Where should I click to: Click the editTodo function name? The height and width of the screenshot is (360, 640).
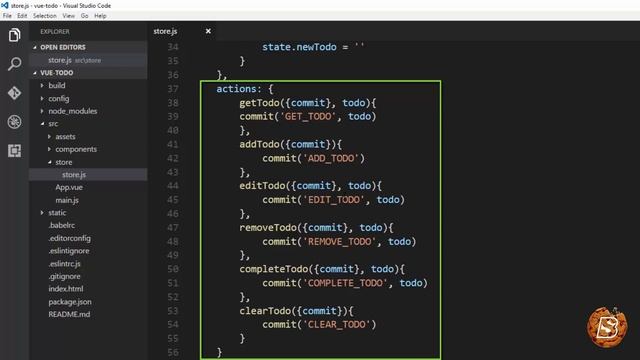pos(262,186)
